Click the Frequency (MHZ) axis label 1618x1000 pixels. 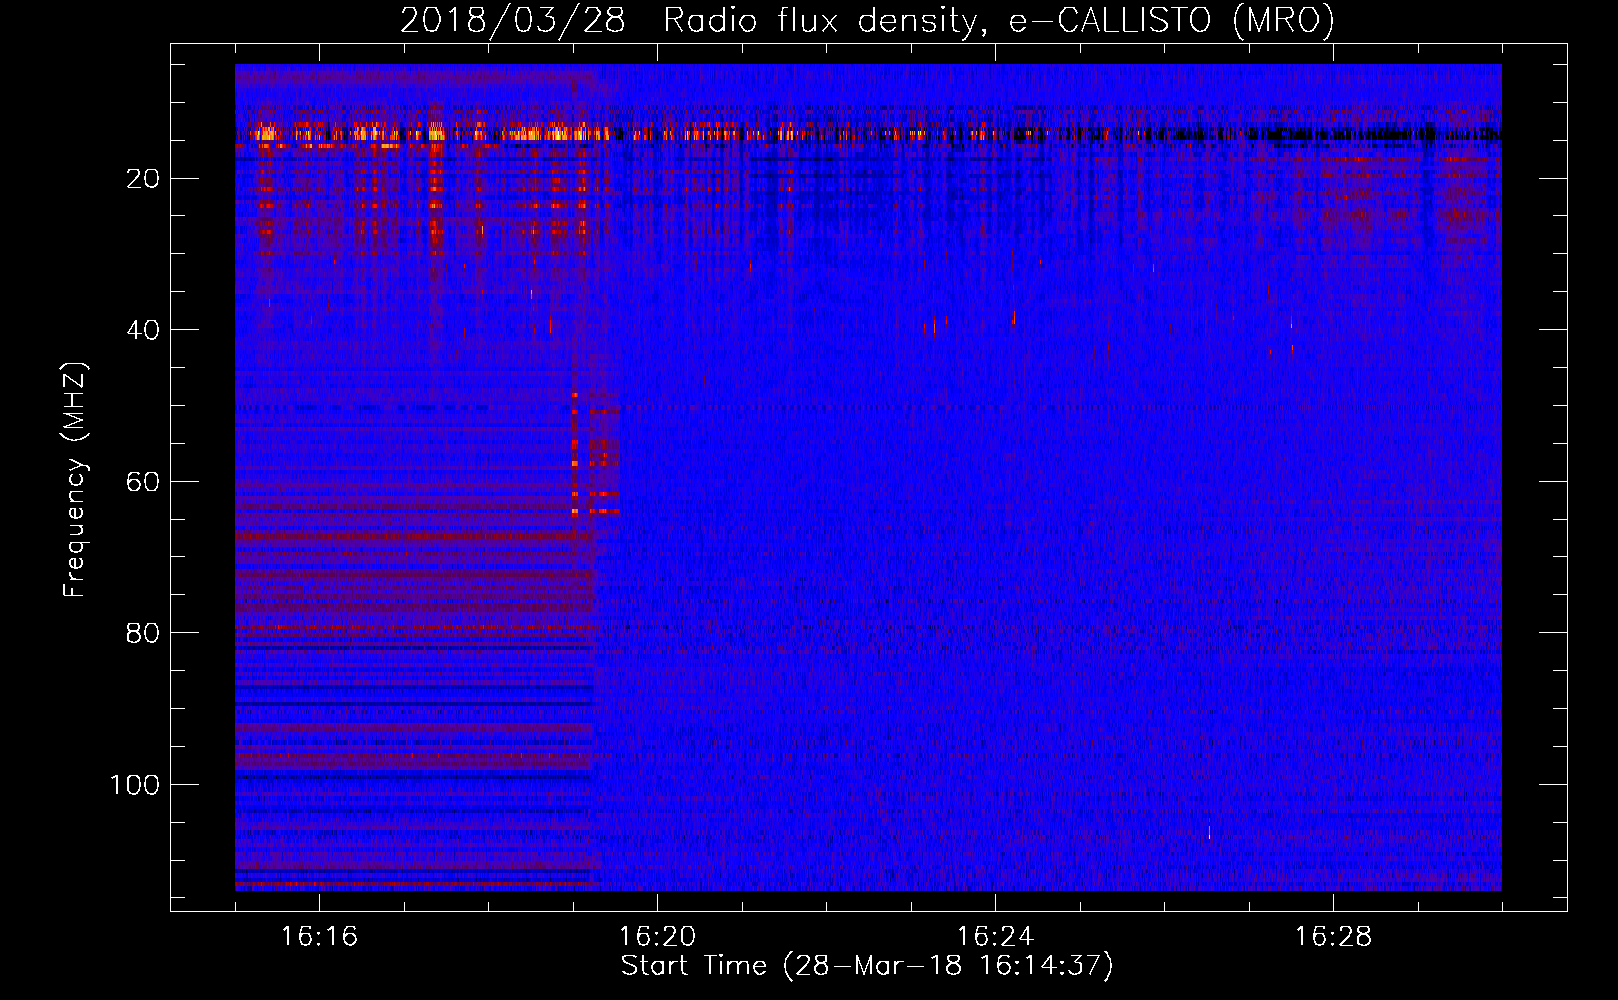pyautogui.click(x=75, y=480)
